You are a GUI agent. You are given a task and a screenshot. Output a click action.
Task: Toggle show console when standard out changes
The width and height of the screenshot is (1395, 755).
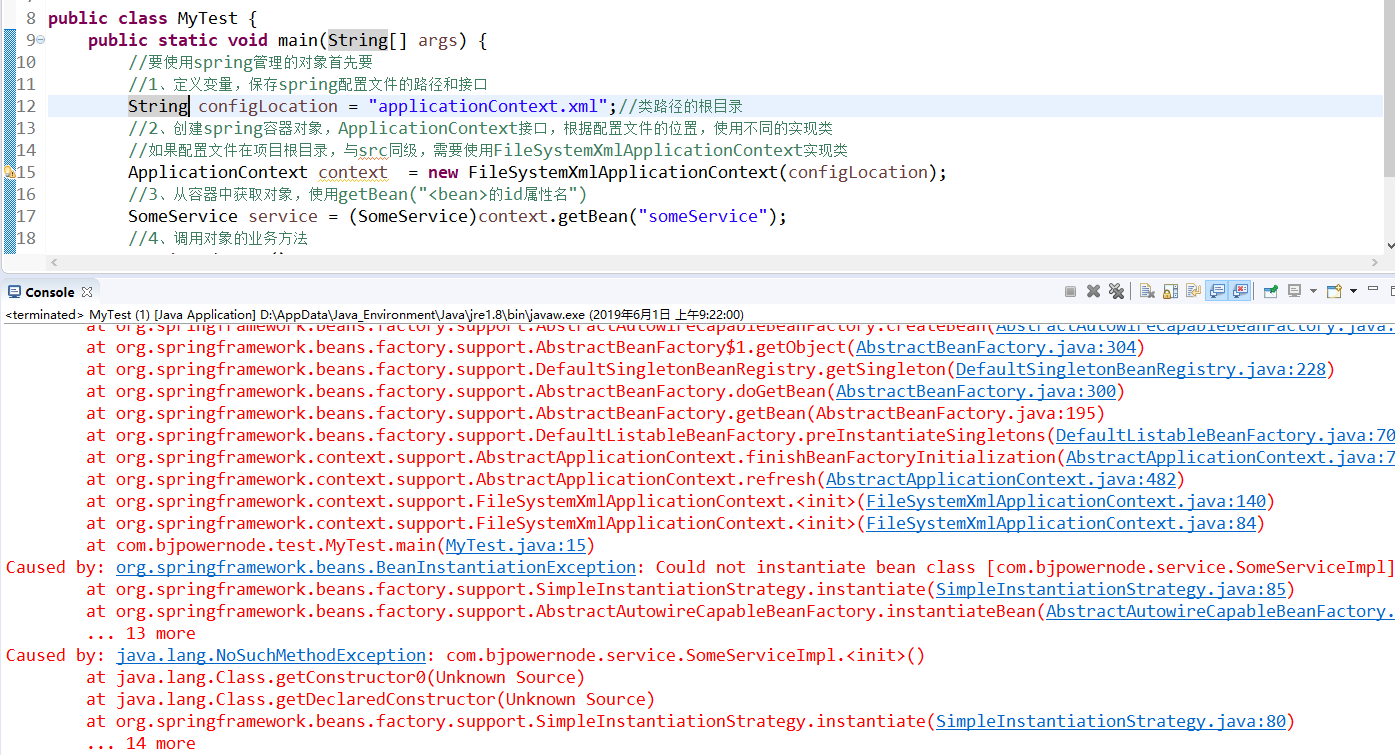click(1216, 291)
